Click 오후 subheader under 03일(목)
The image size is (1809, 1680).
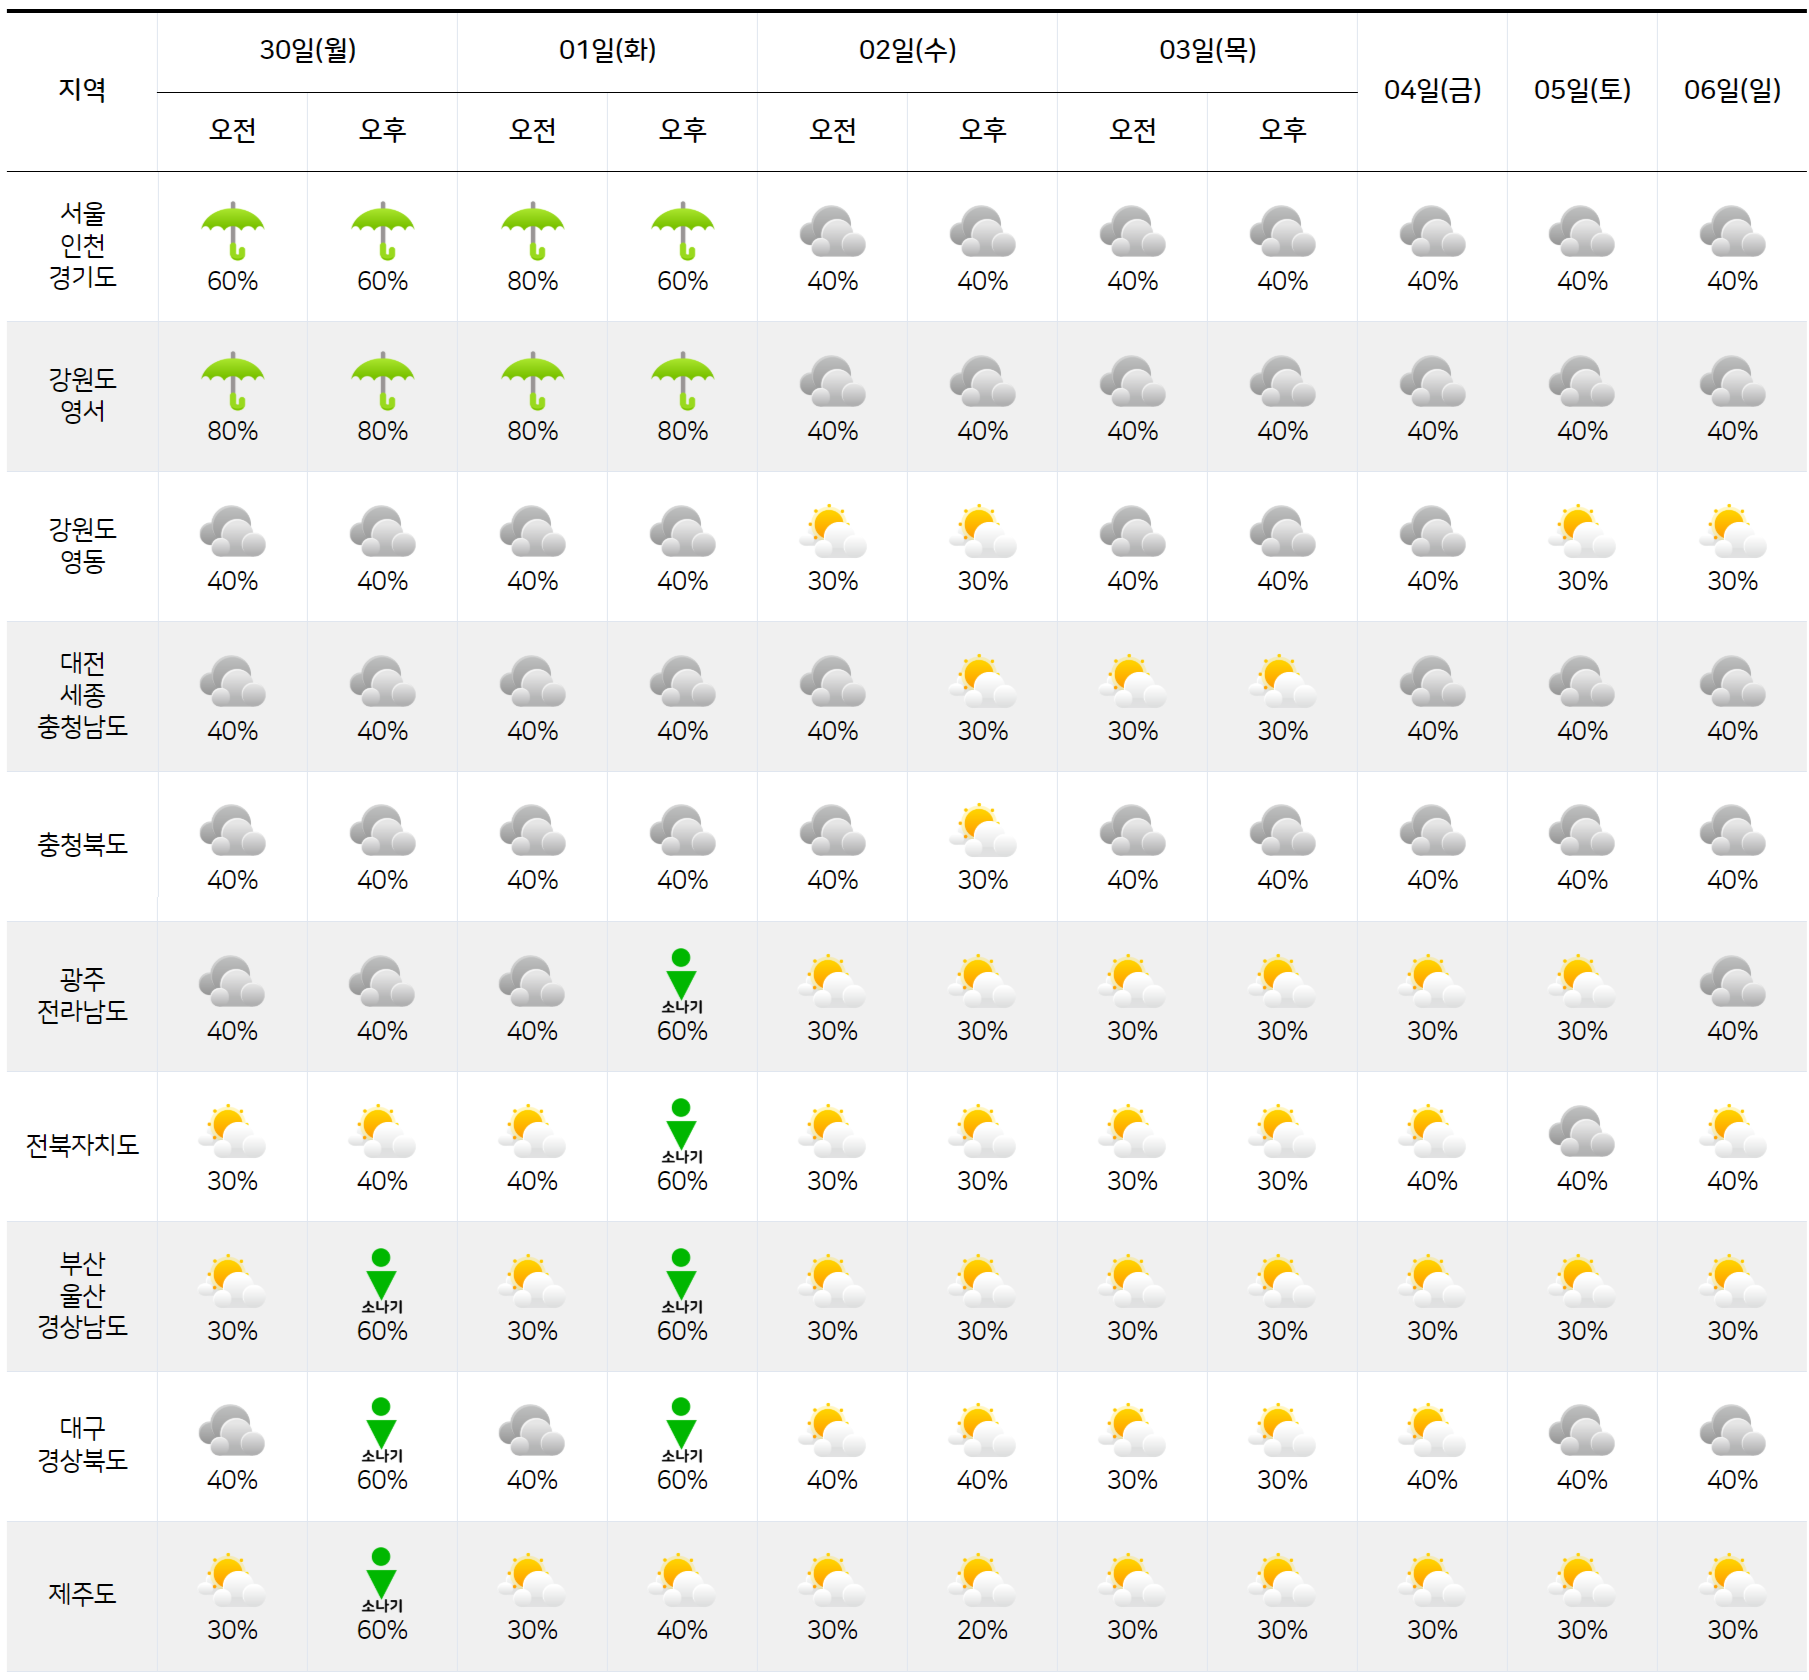click(x=1282, y=130)
